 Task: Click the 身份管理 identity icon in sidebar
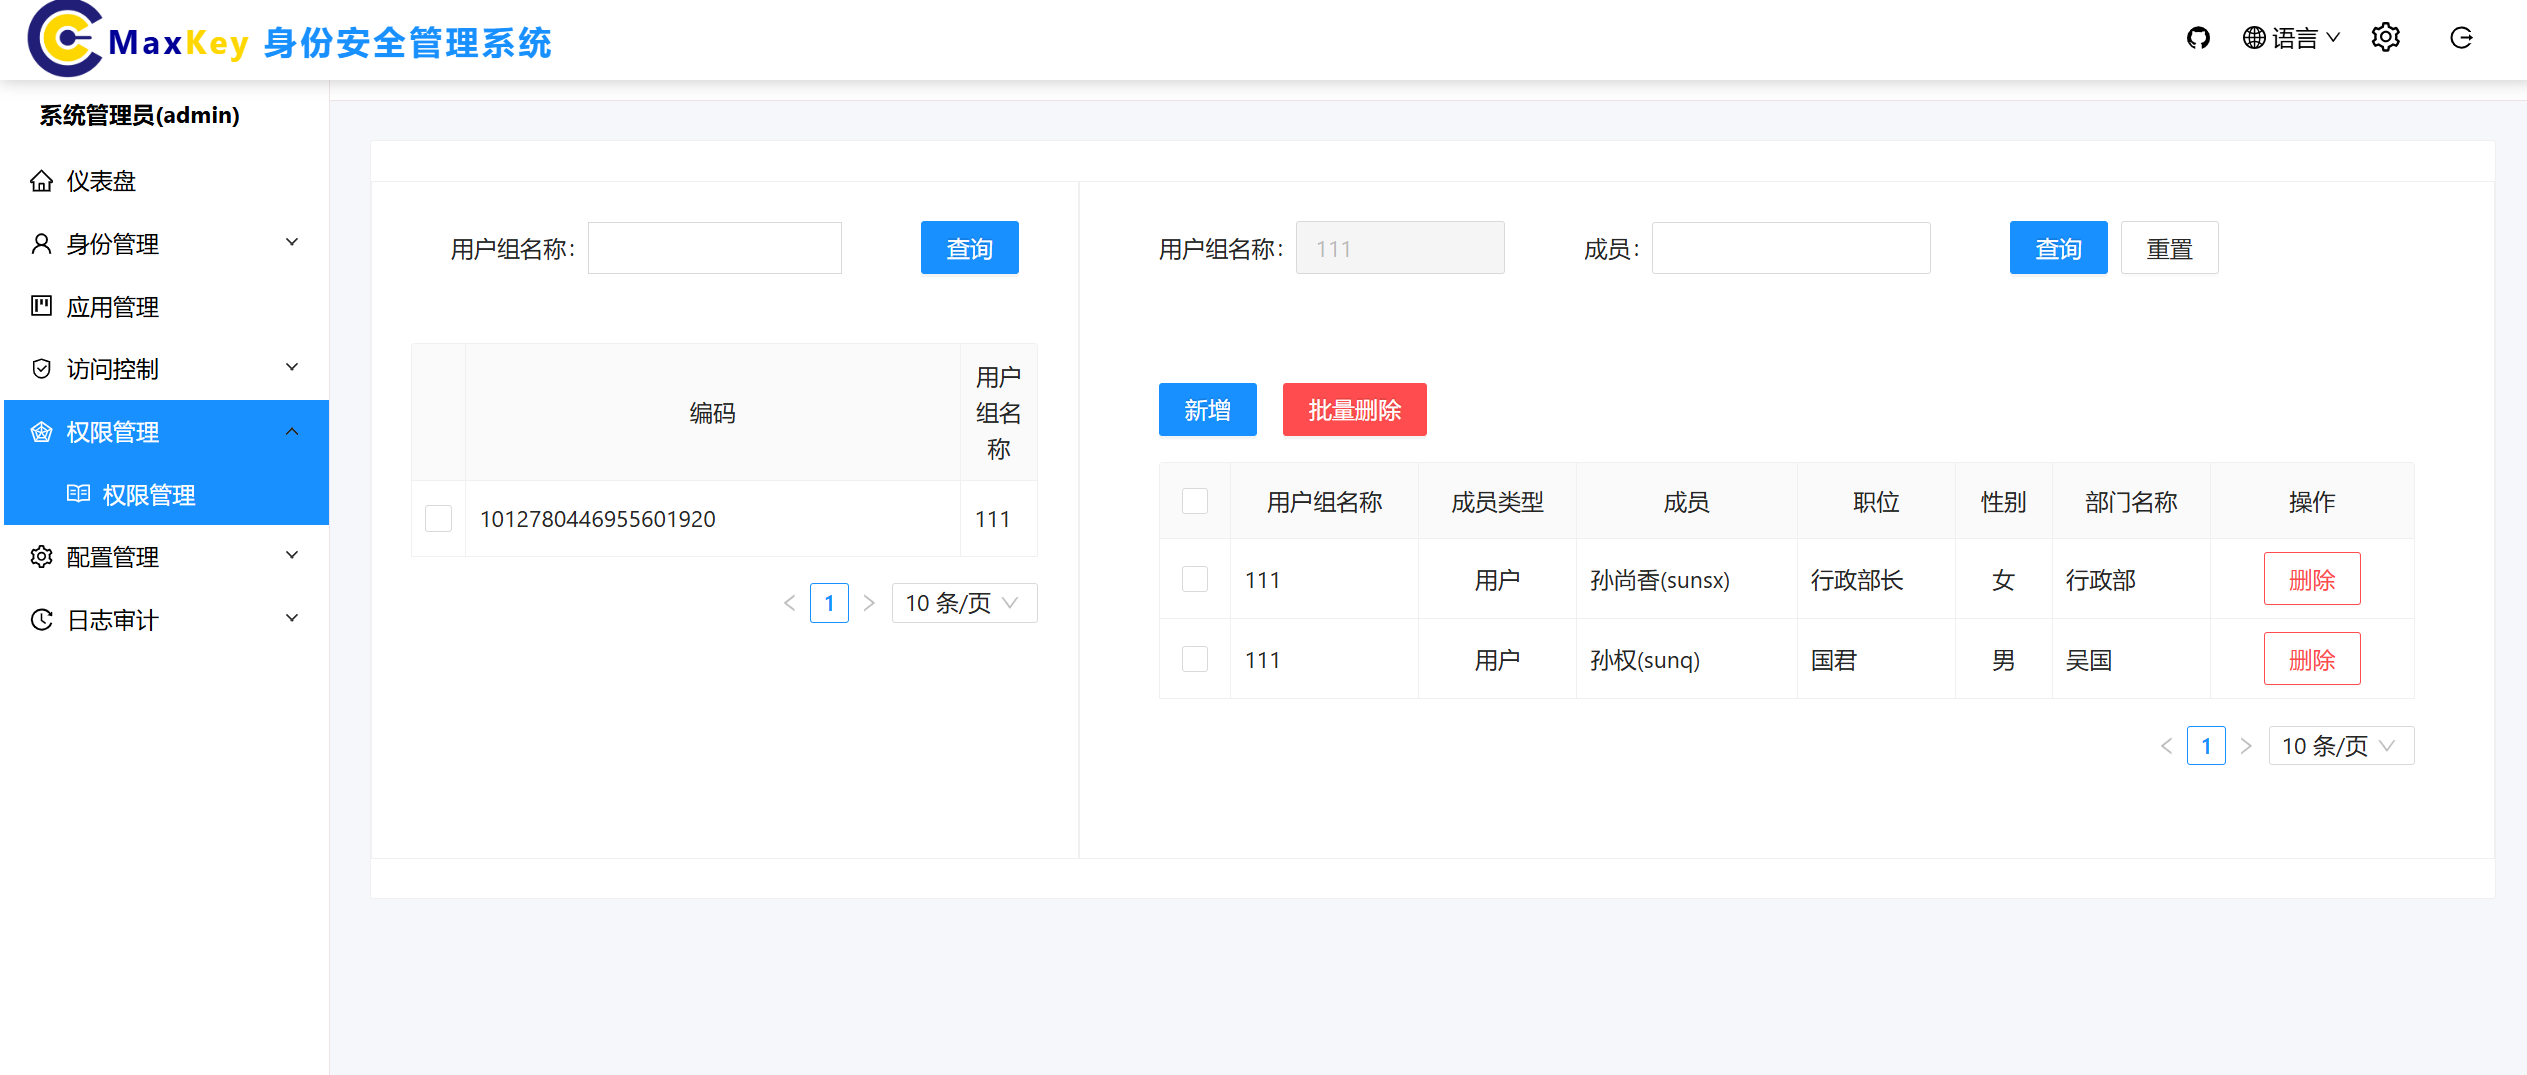[x=41, y=243]
